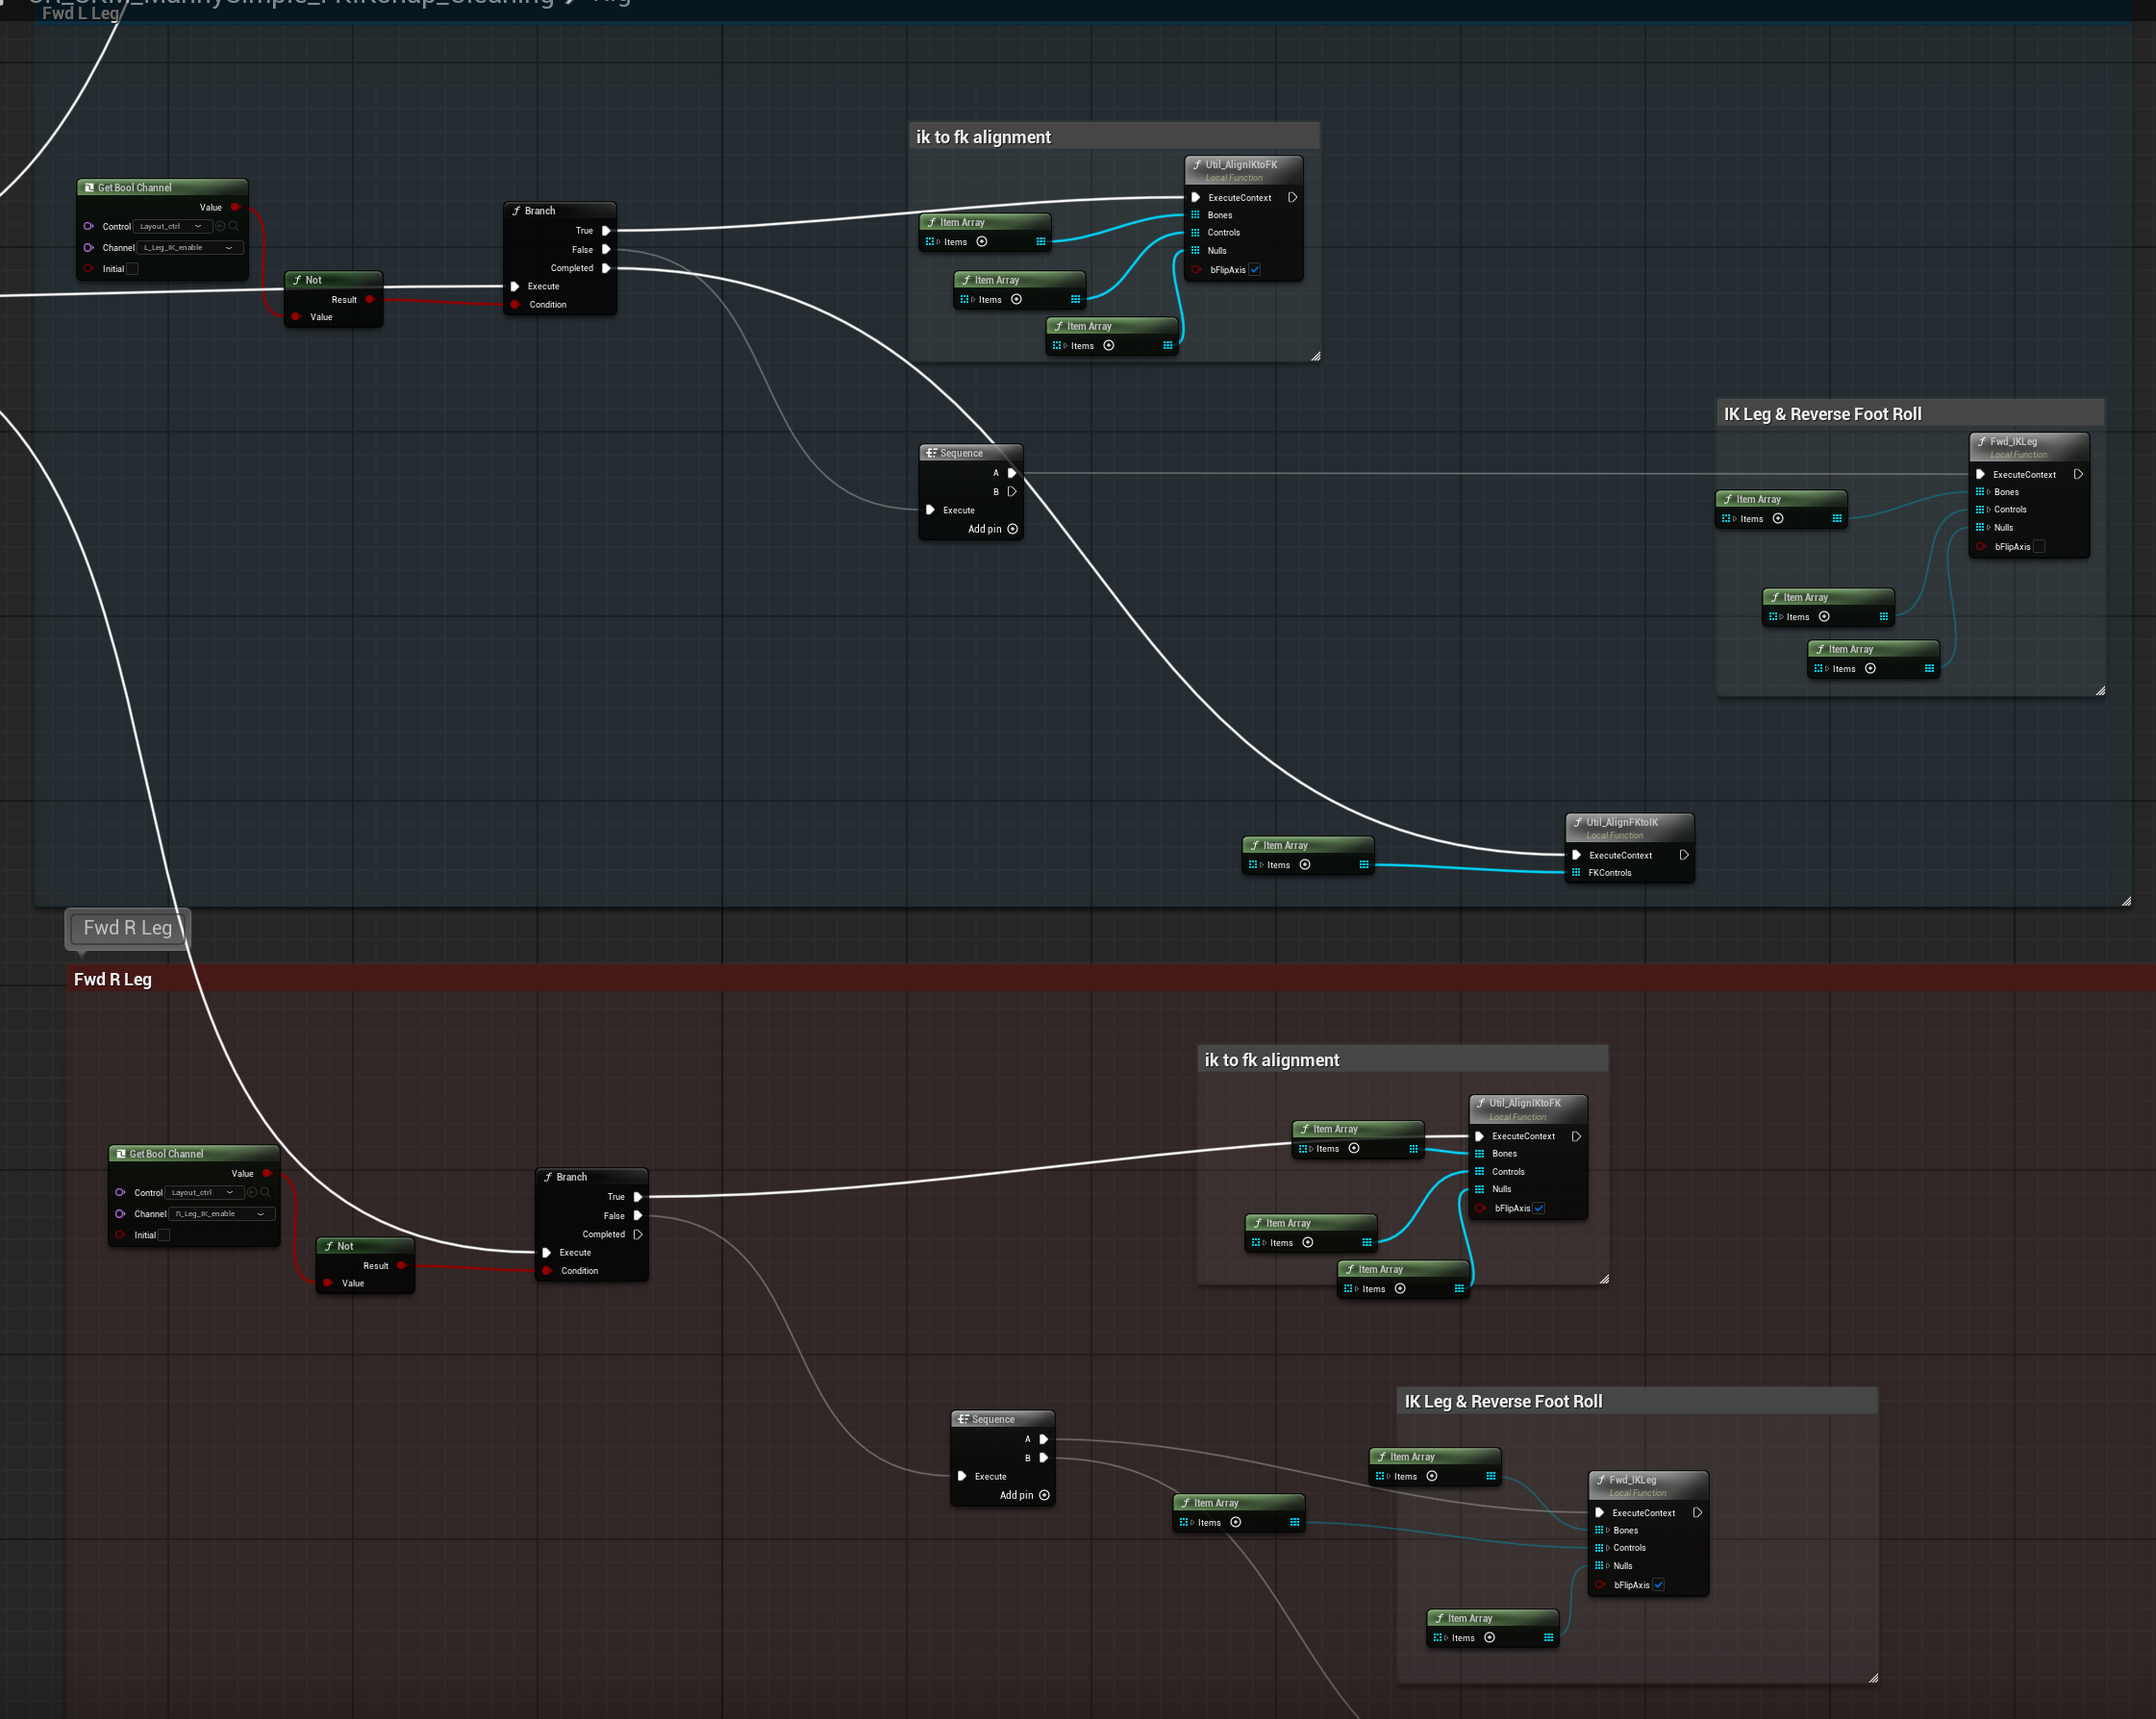Click the red Result pin on Fwd R Leg Not node
Image resolution: width=2156 pixels, height=1719 pixels.
click(401, 1265)
